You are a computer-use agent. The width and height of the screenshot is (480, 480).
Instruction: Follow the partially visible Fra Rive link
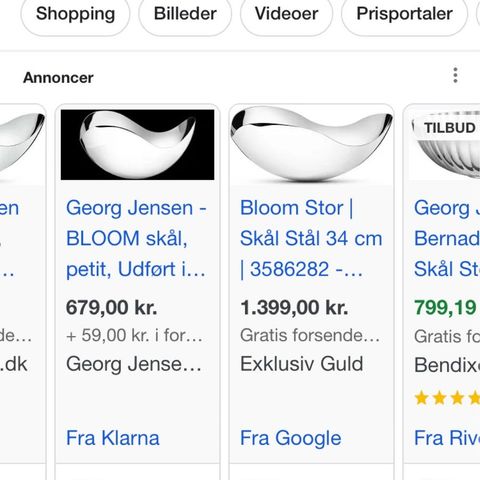tap(447, 438)
